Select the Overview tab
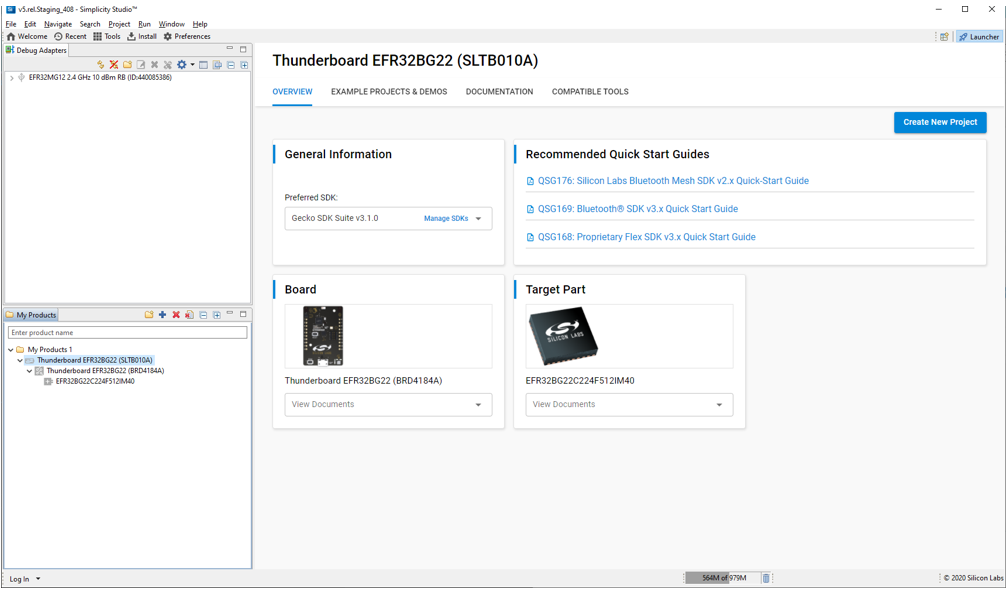The height and width of the screenshot is (589, 1008). click(292, 92)
